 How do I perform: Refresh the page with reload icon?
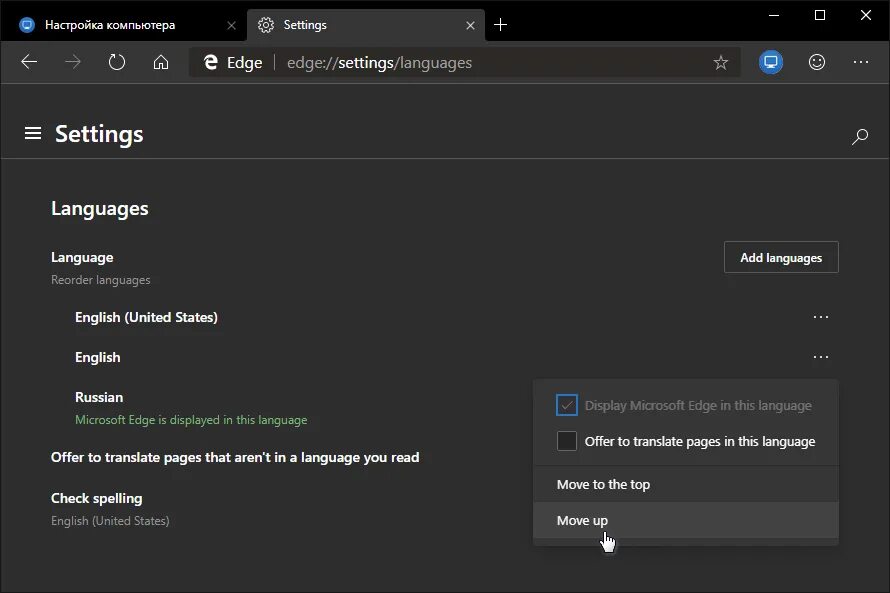point(117,62)
